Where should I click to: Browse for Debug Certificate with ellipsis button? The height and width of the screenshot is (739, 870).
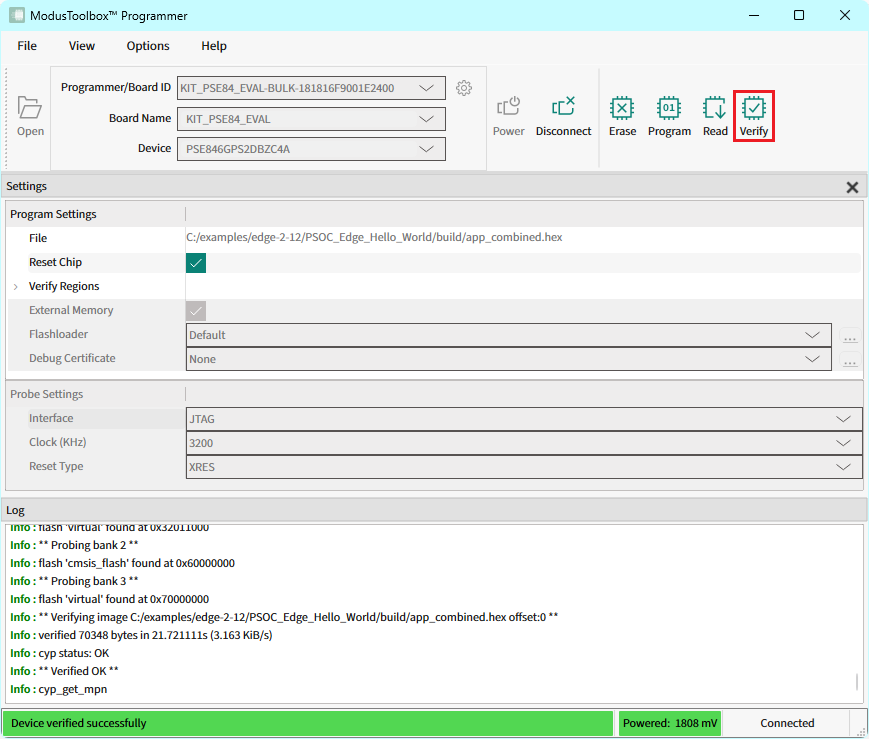[850, 360]
